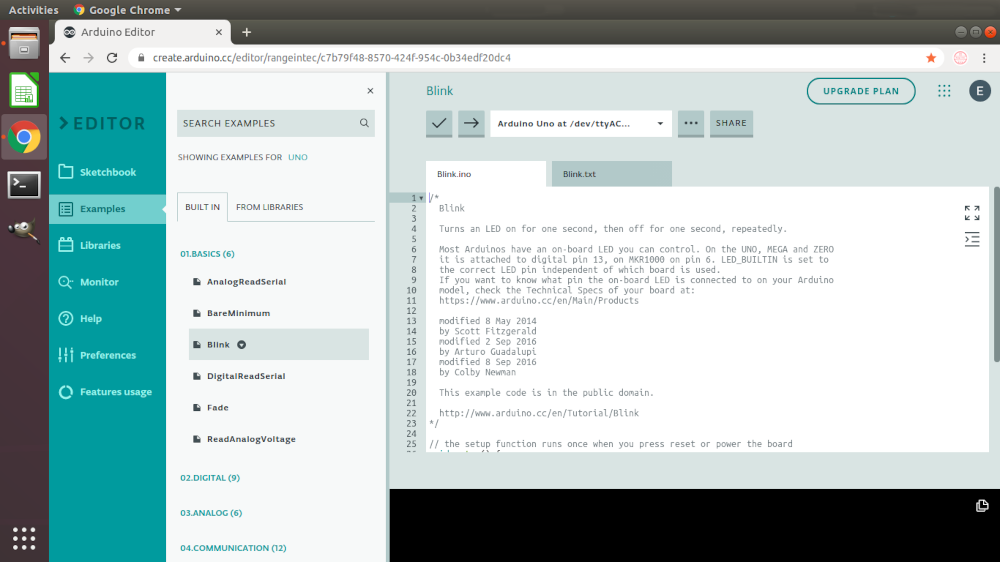Open the Google Chrome app menu in top bar
This screenshot has width=1000, height=562.
pyautogui.click(x=128, y=10)
